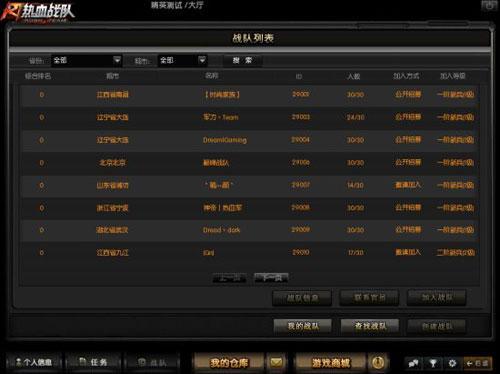Click the 战队信息 team info button
This screenshot has width=500, height=374.
302,297
